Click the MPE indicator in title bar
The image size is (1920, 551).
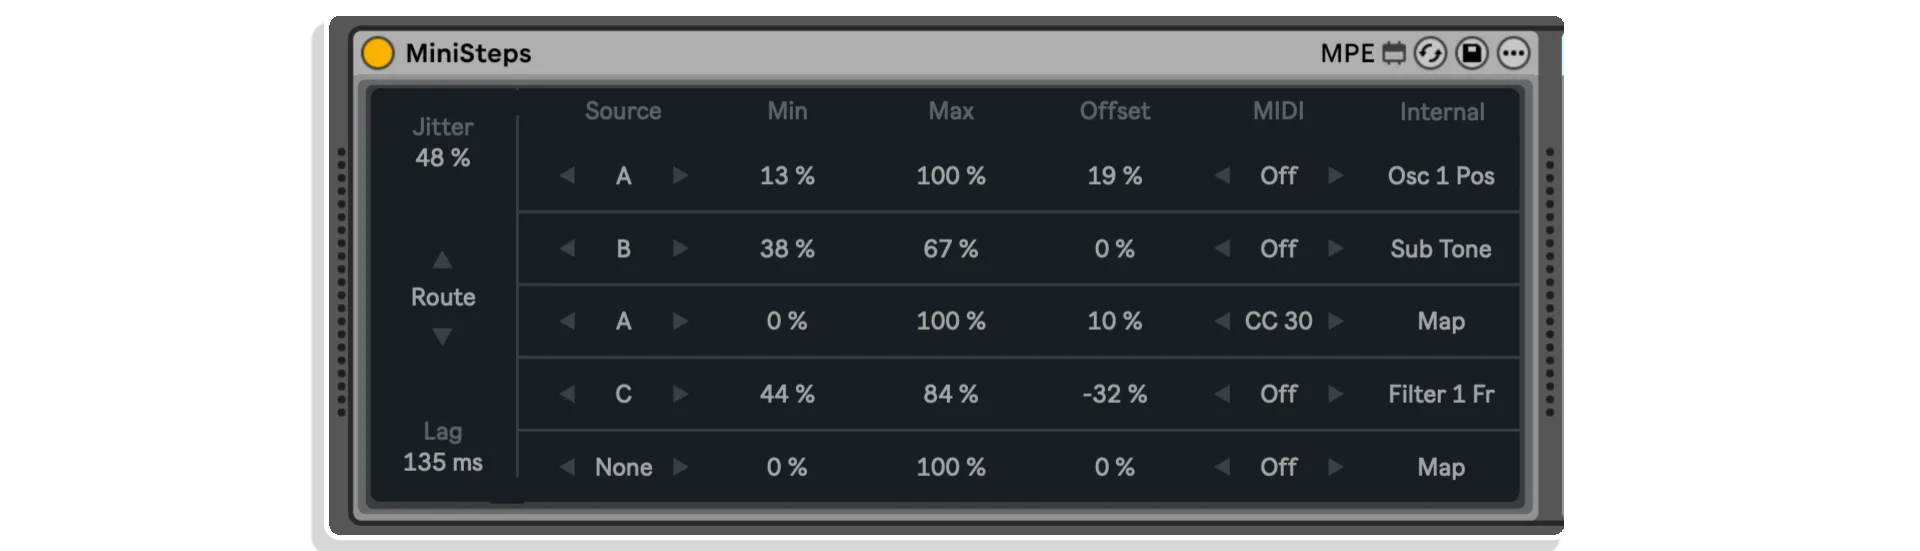[x=1347, y=54]
